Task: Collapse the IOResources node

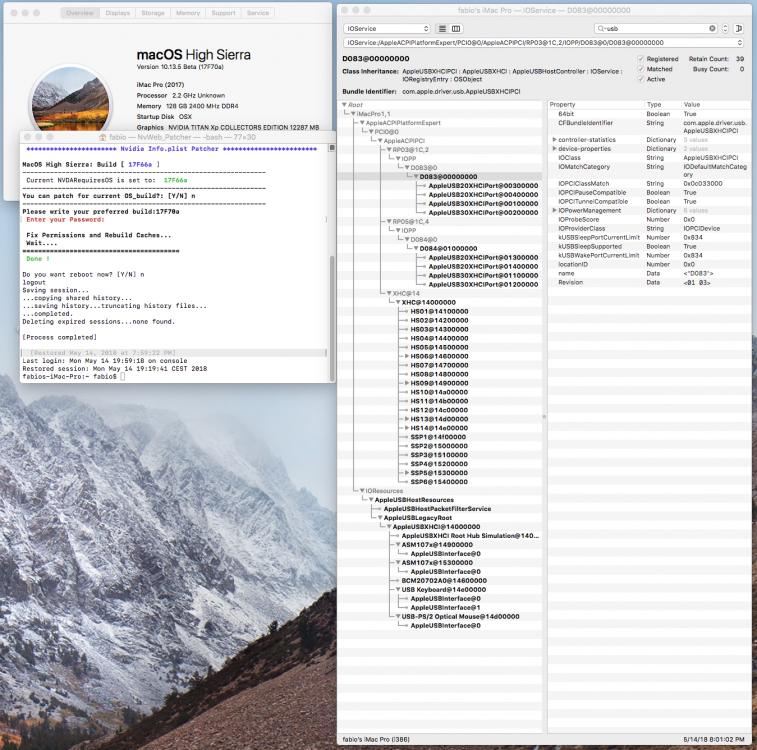Action: pos(362,491)
